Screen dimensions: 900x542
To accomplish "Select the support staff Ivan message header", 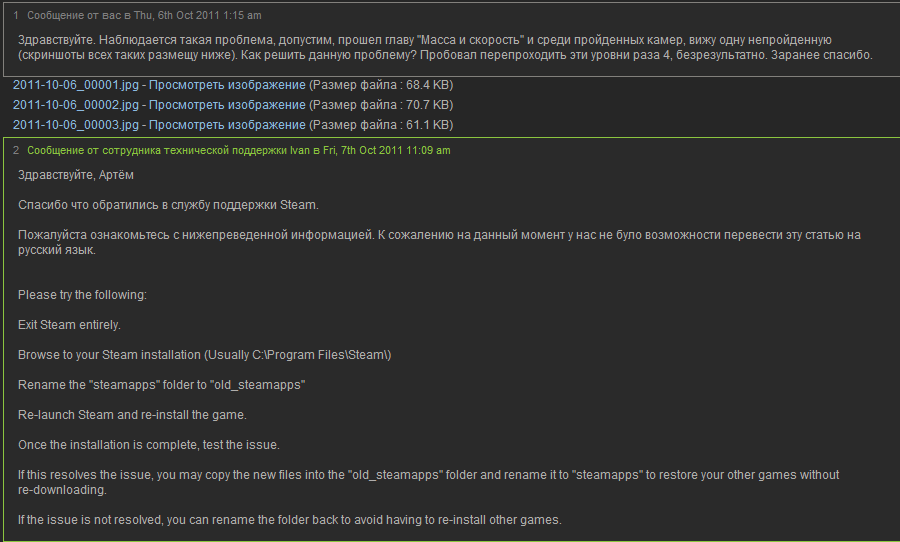I will pos(239,150).
